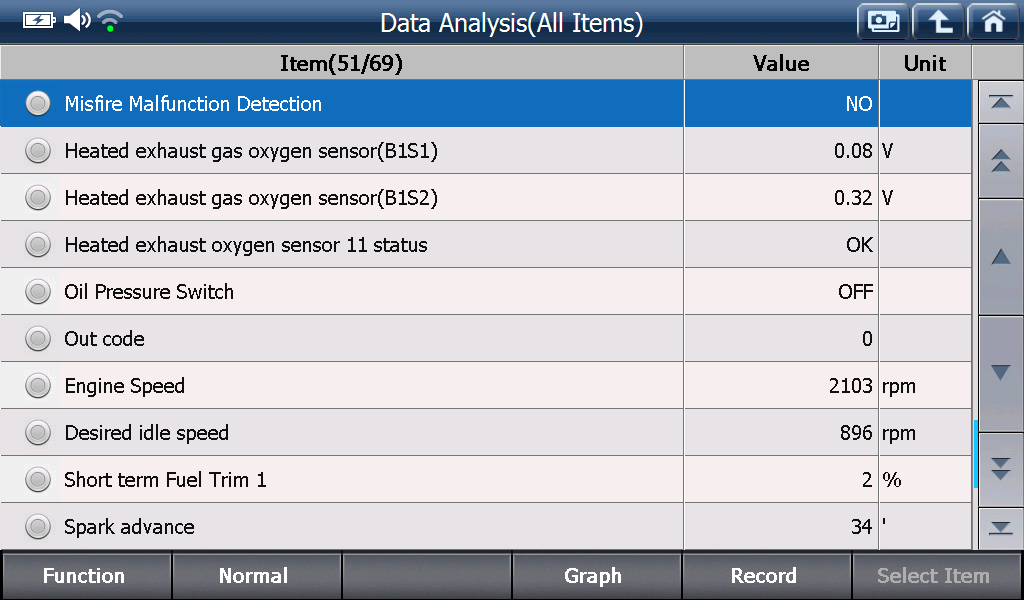This screenshot has width=1024, height=600.
Task: Click page down double-arrow icon
Action: click(x=1000, y=469)
